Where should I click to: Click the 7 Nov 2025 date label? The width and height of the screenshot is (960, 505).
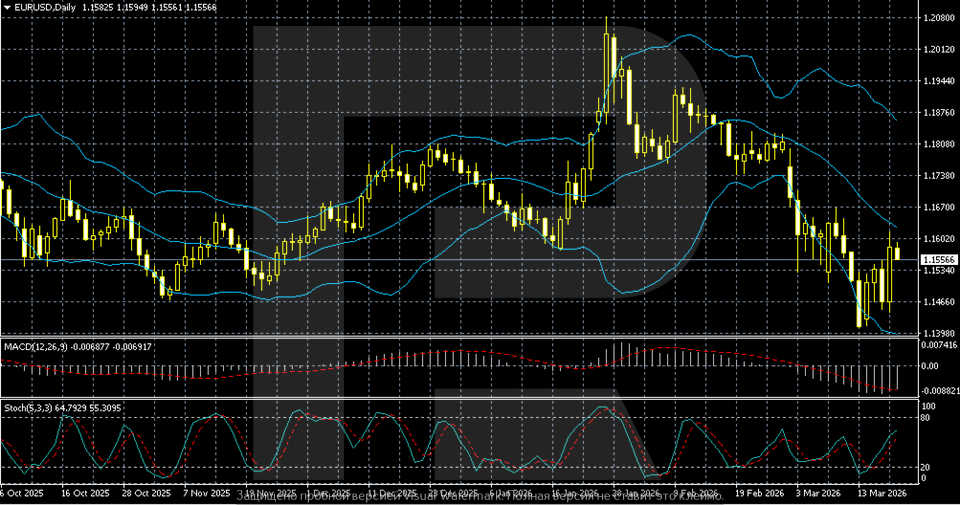(x=206, y=493)
